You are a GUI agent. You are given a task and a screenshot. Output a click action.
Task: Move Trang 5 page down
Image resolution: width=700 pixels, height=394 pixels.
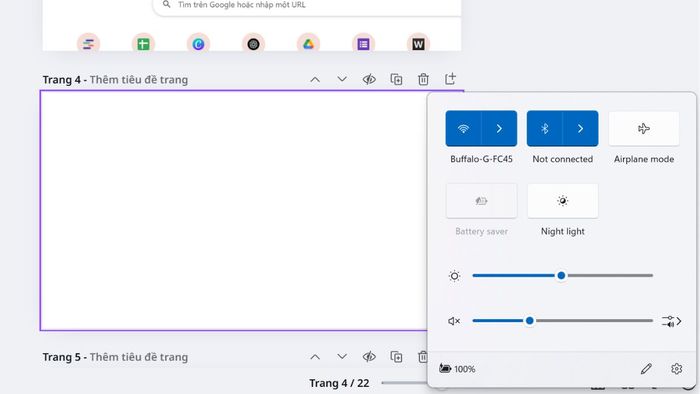click(x=342, y=357)
